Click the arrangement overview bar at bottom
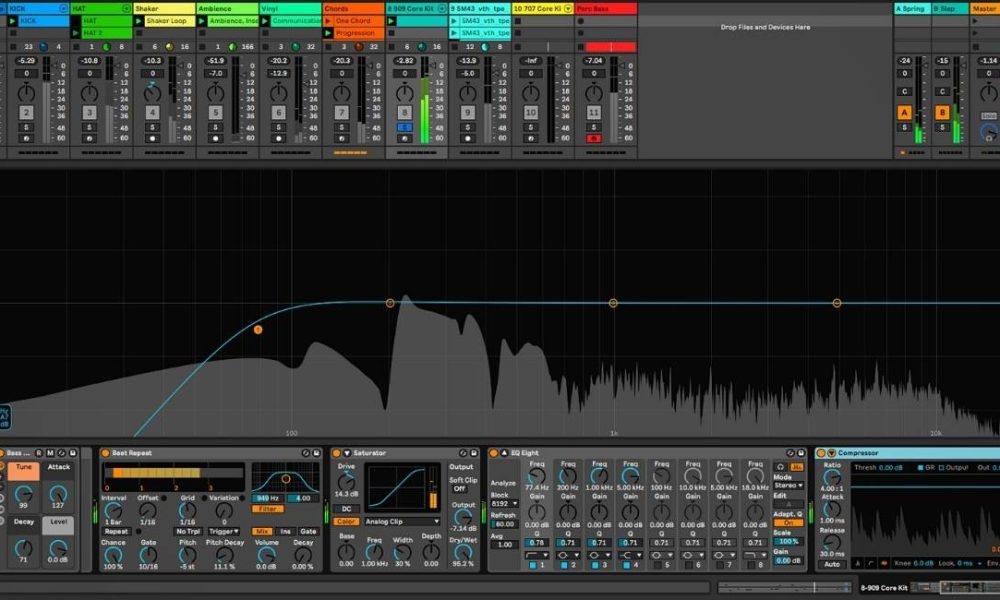Viewport: 1000px width, 600px height. coord(784,587)
